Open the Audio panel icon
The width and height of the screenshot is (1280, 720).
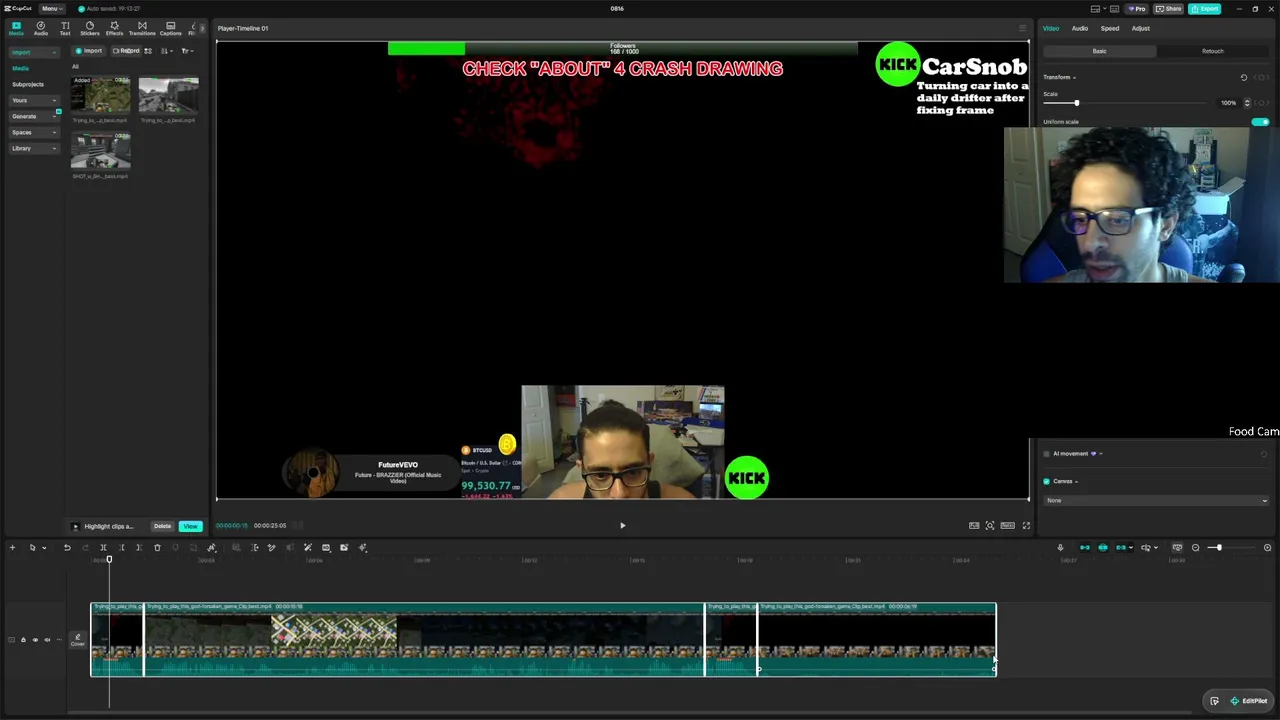pyautogui.click(x=41, y=28)
